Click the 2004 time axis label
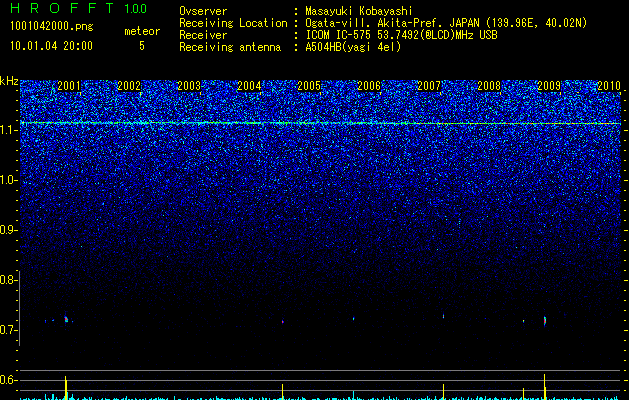 (249, 86)
